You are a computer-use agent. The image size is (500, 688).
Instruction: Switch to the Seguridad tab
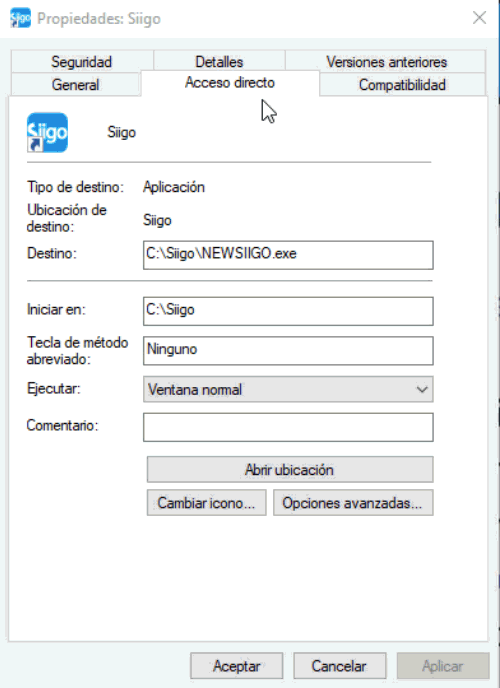pos(82,61)
